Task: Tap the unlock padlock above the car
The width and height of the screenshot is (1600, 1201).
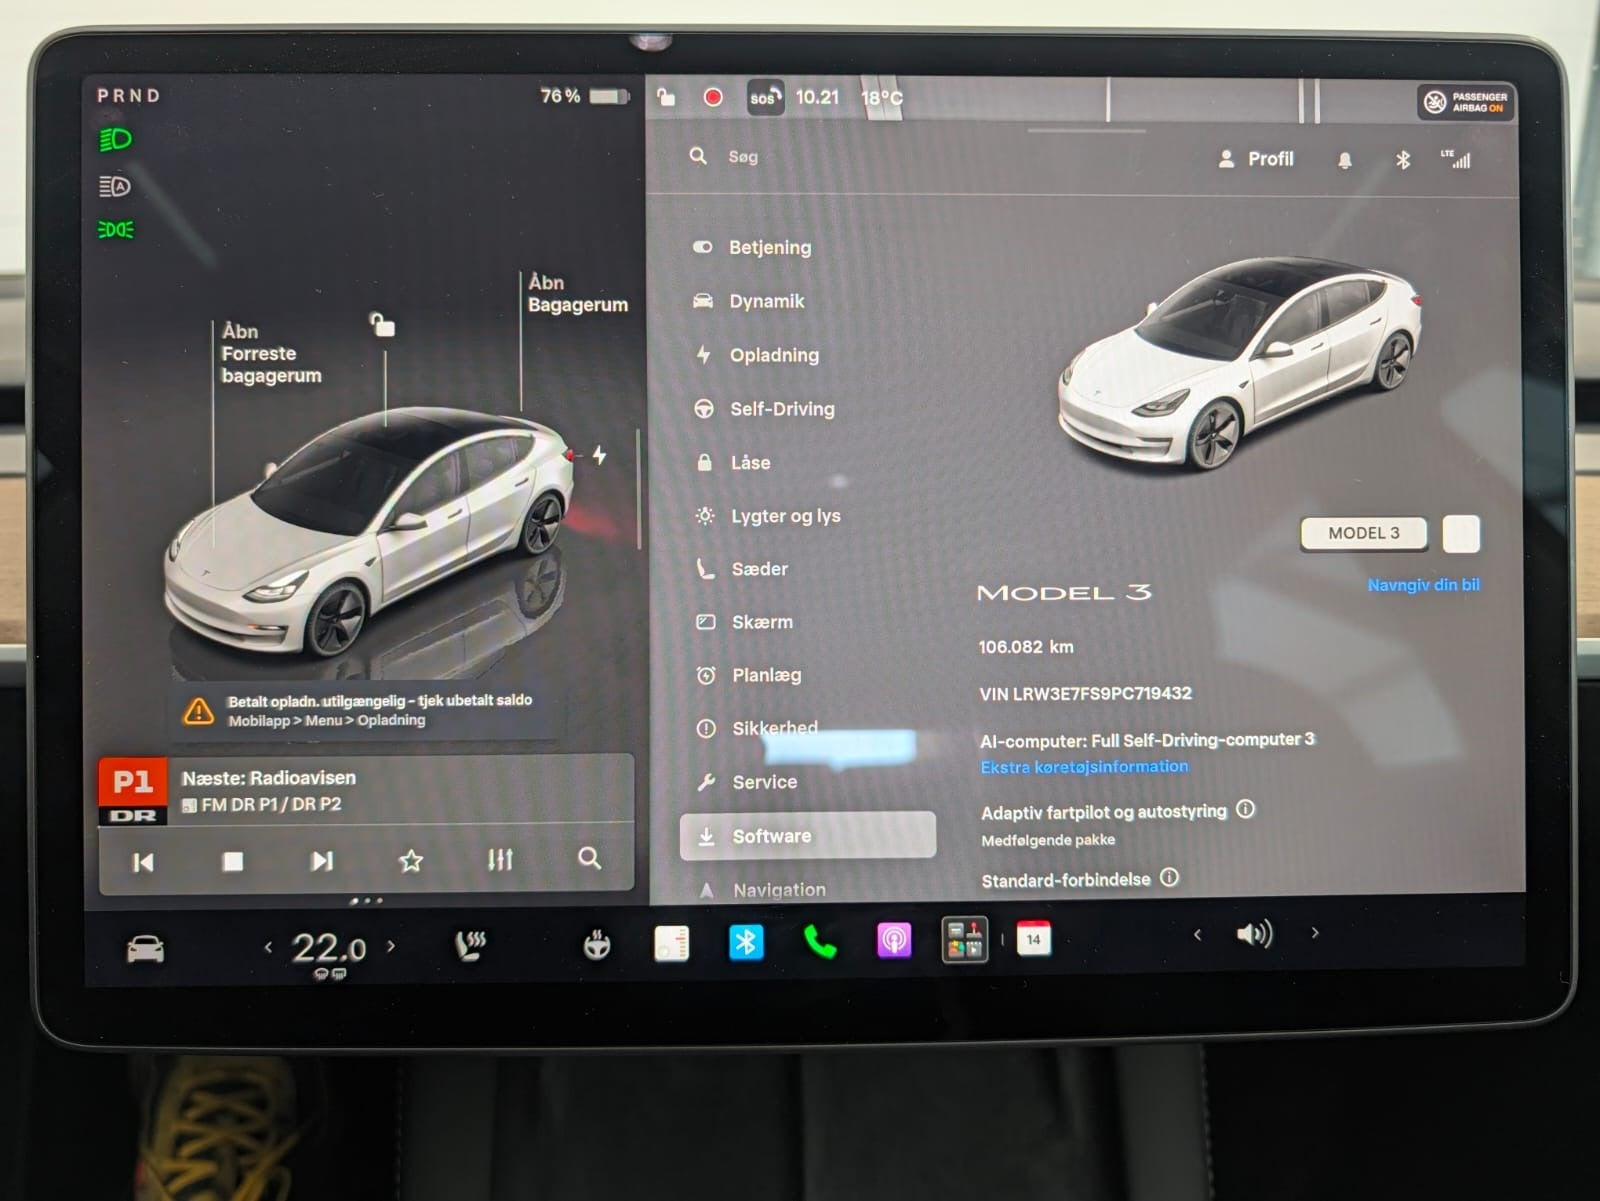Action: point(382,324)
